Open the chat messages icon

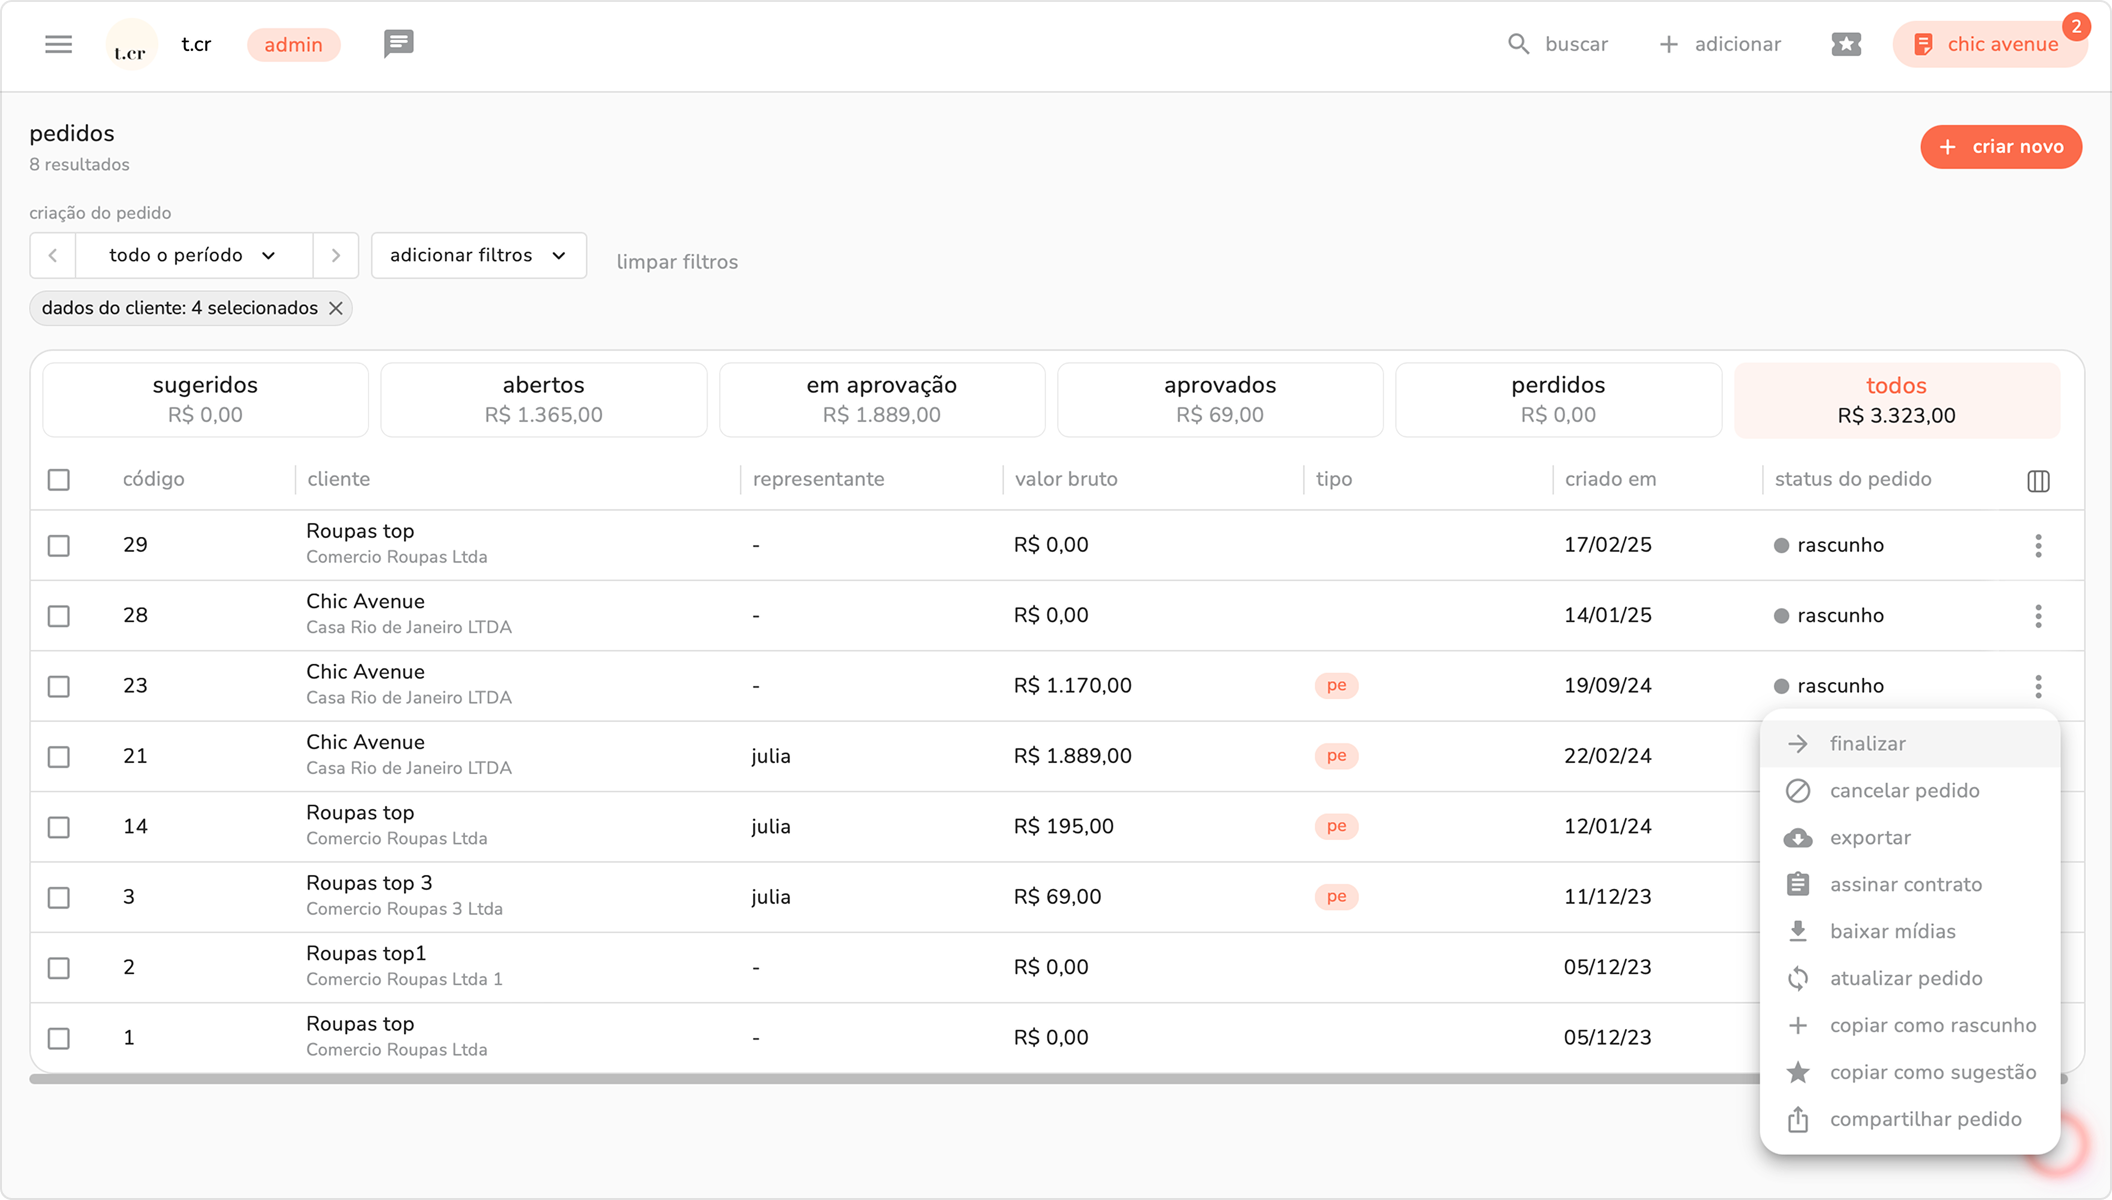[398, 44]
